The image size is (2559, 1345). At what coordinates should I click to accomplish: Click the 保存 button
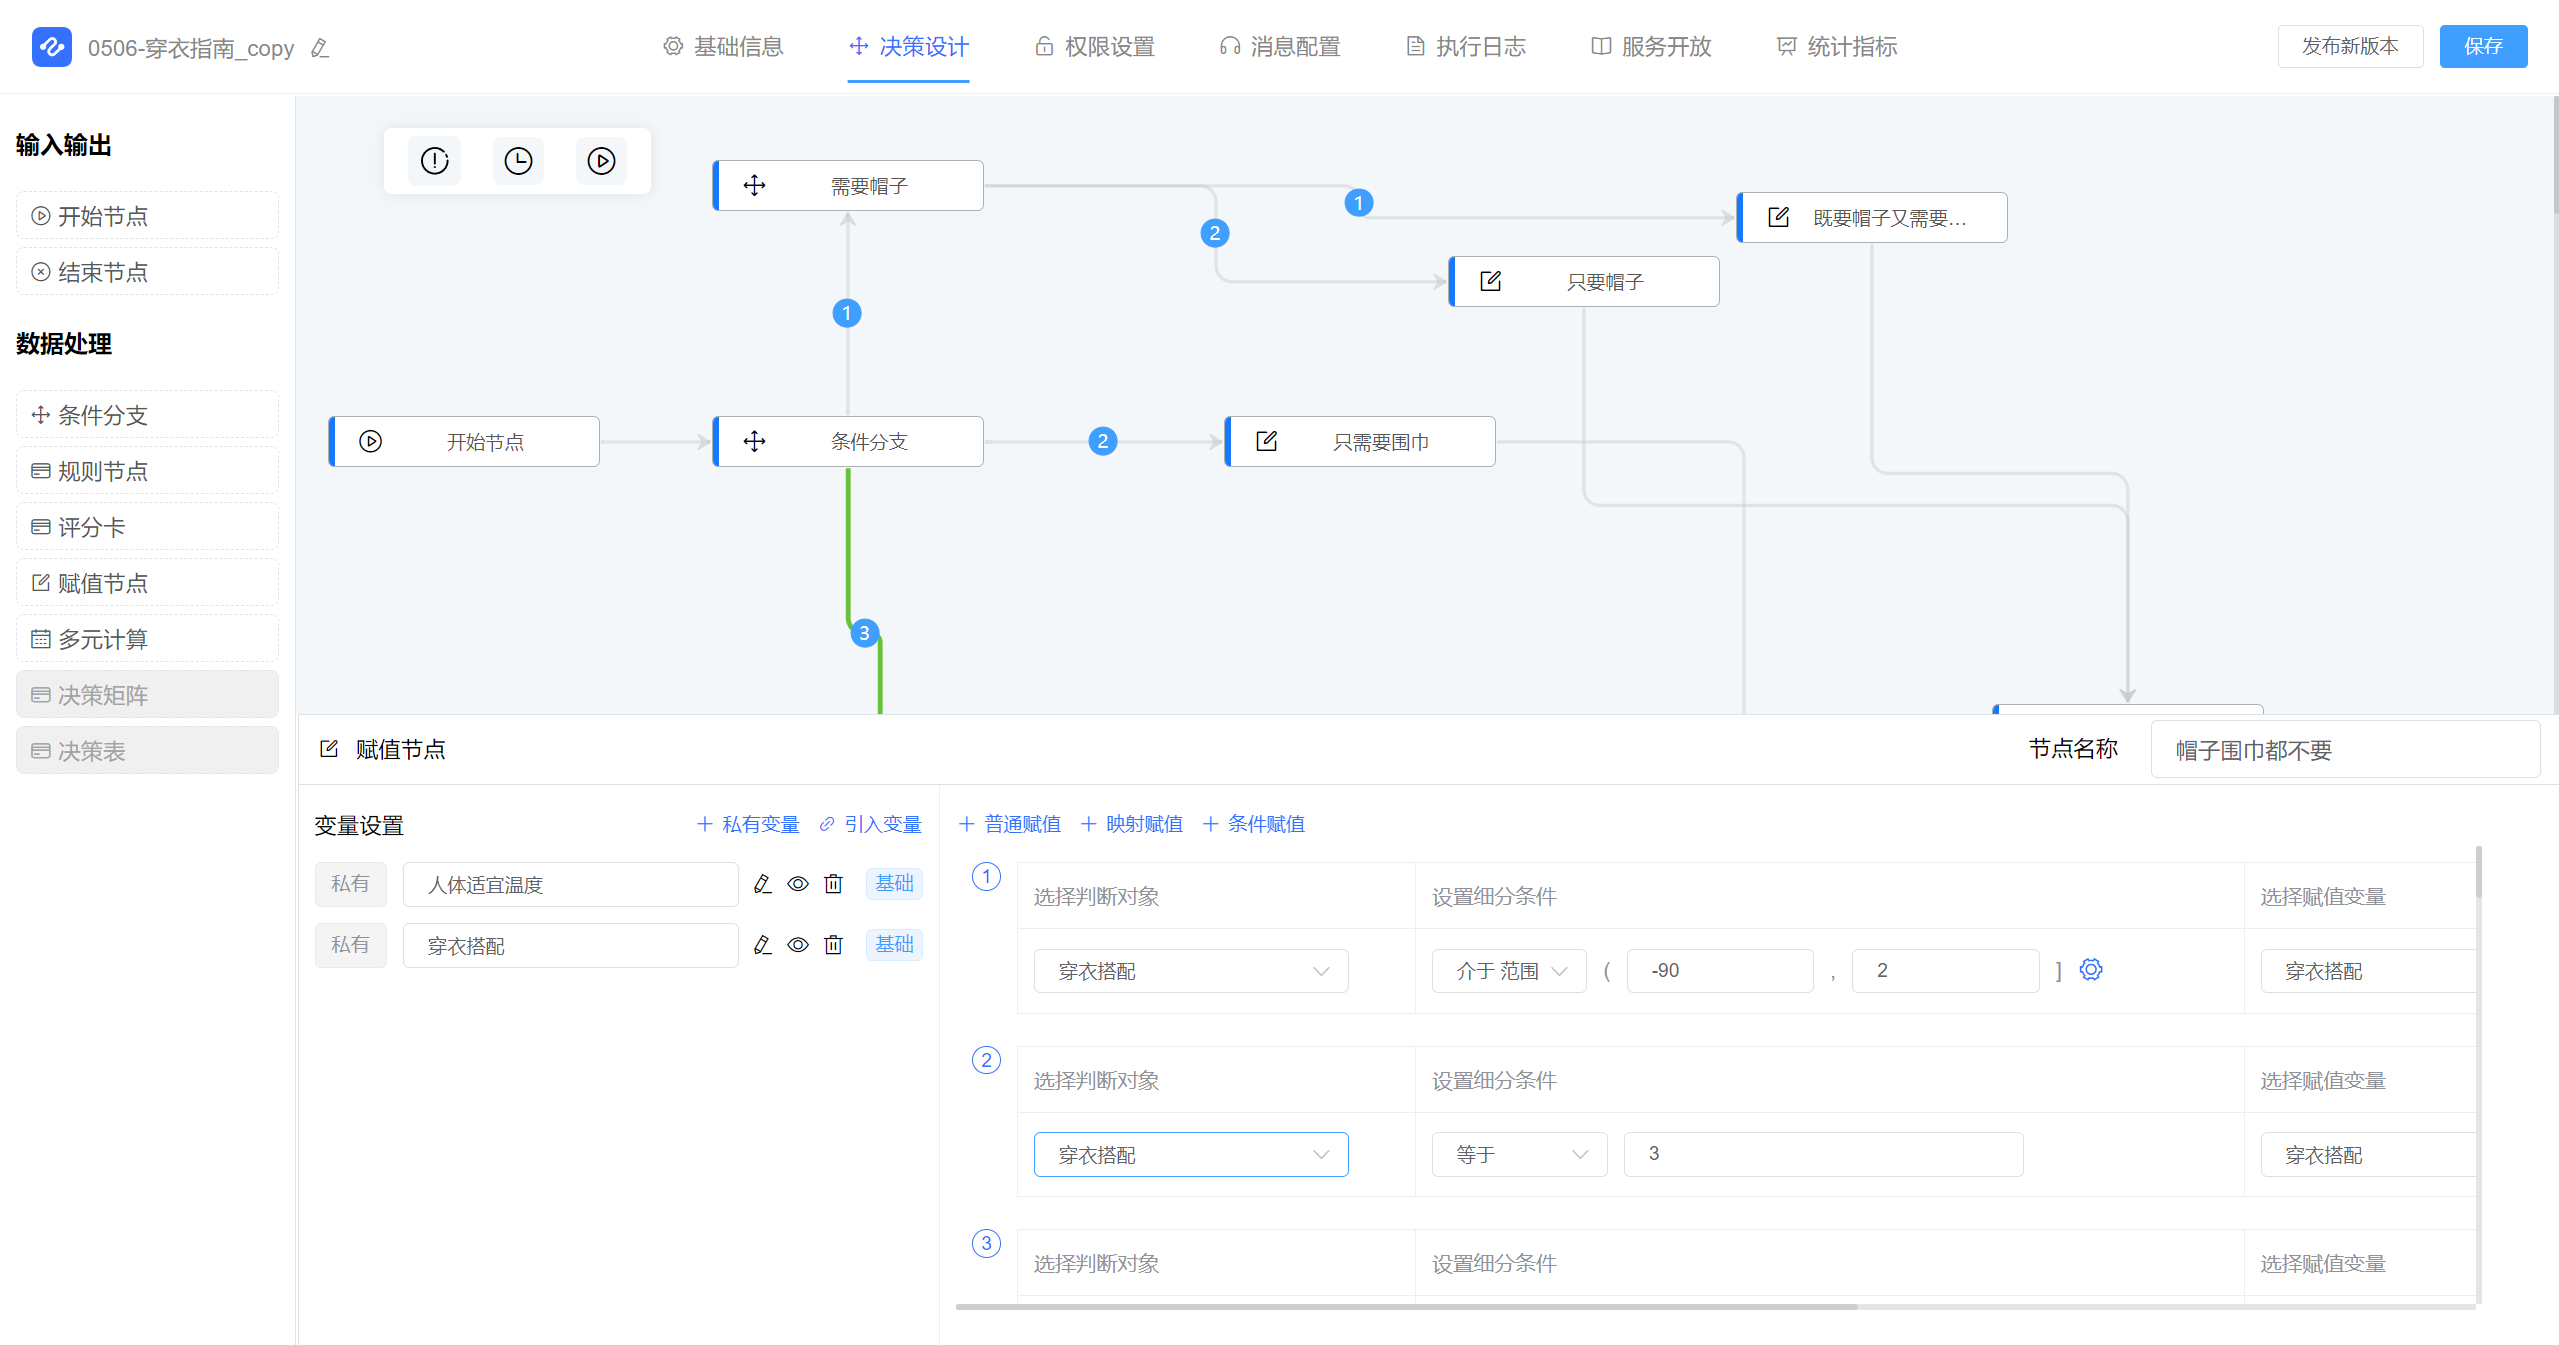2482,47
